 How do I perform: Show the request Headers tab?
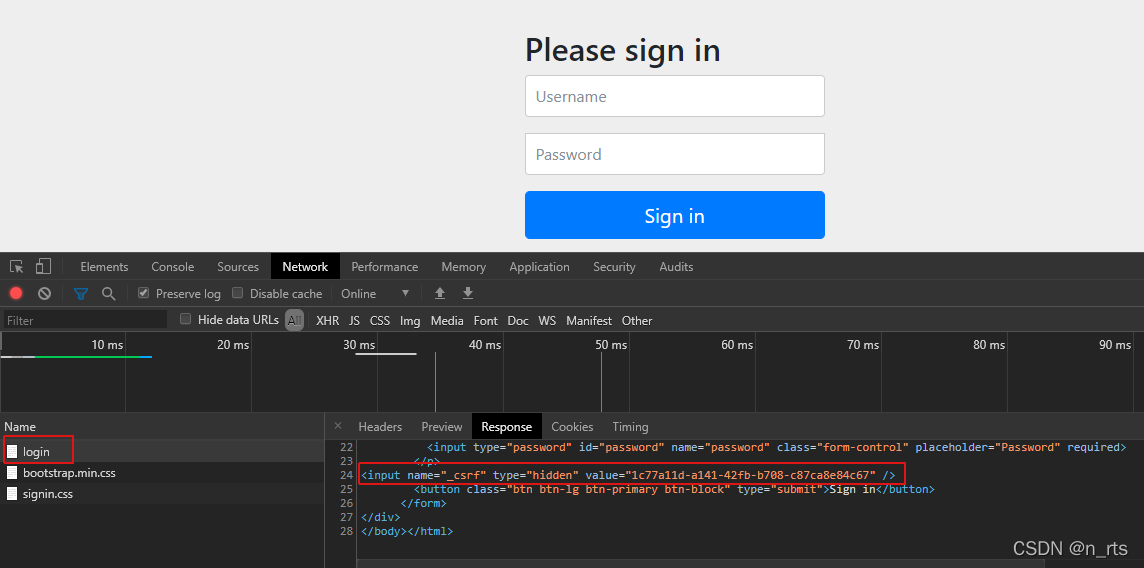point(380,427)
